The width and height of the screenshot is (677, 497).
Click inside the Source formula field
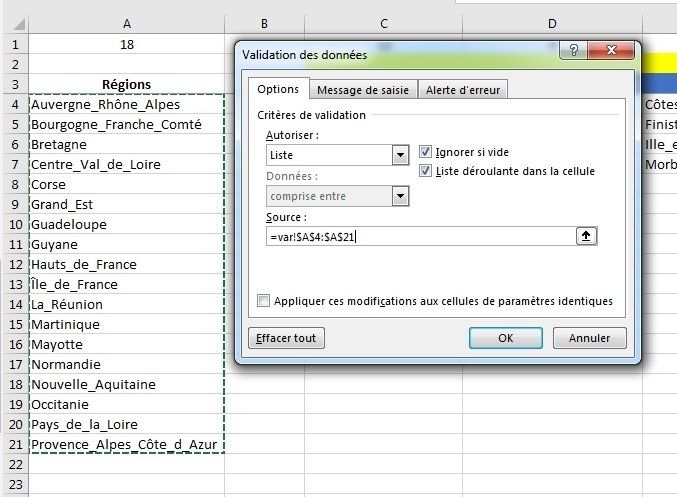pos(420,236)
